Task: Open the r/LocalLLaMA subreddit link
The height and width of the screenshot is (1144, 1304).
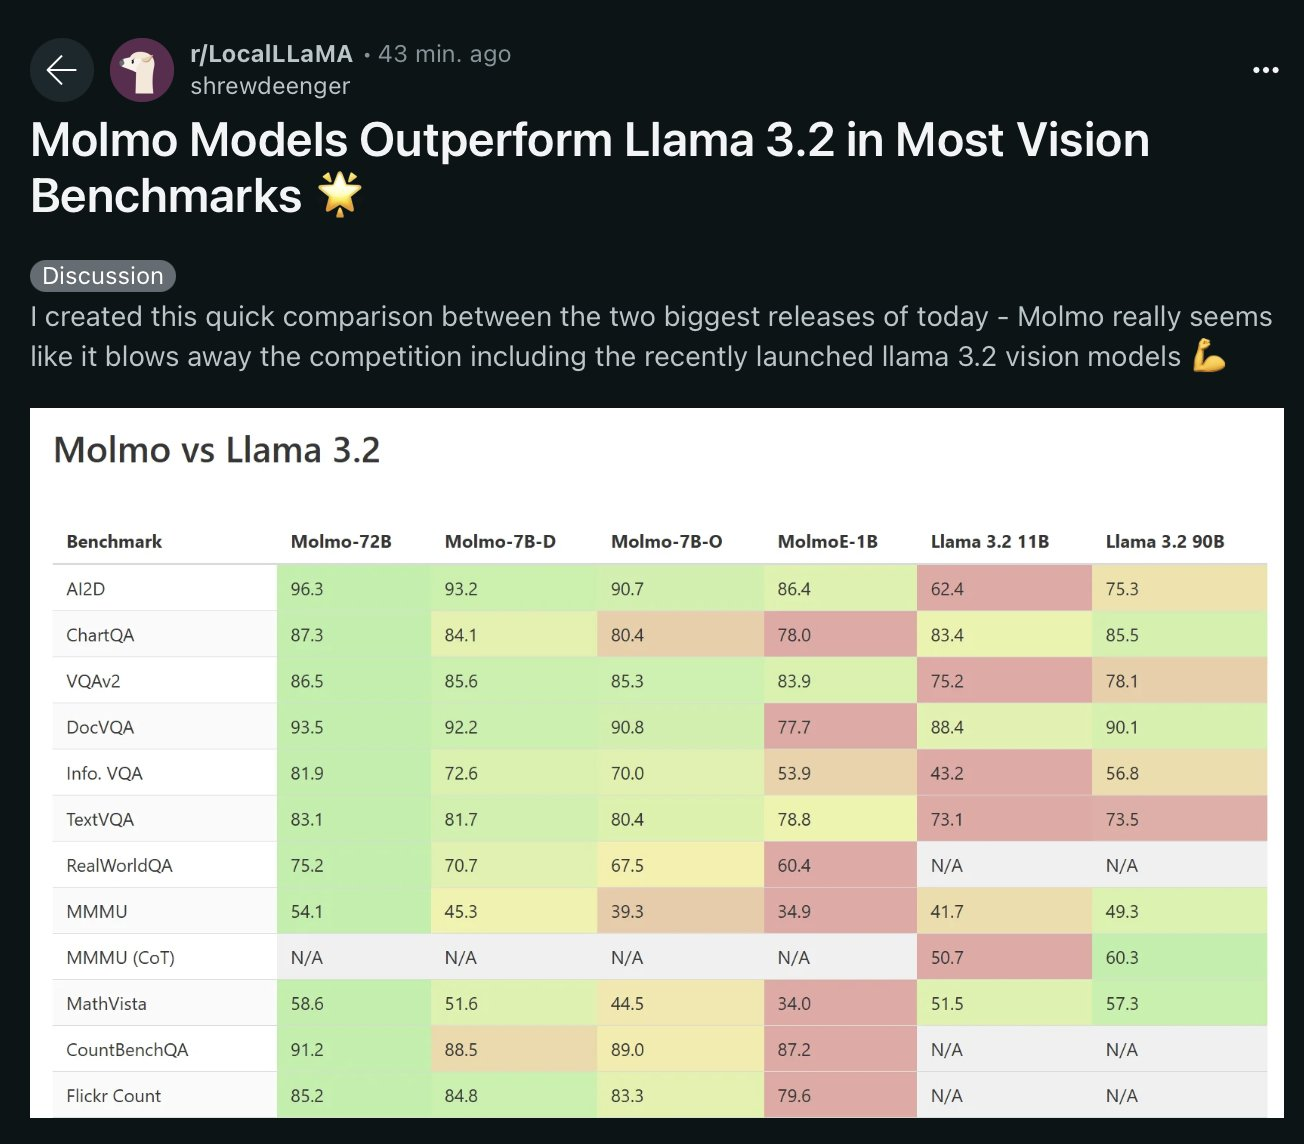Action: pos(270,54)
